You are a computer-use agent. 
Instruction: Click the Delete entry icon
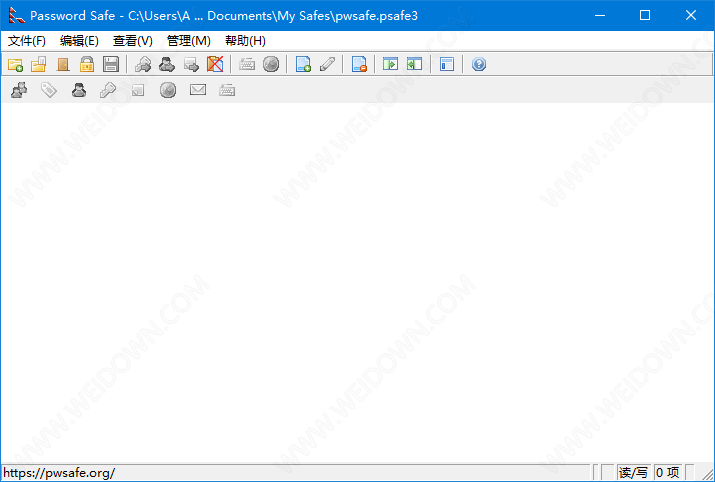click(359, 64)
